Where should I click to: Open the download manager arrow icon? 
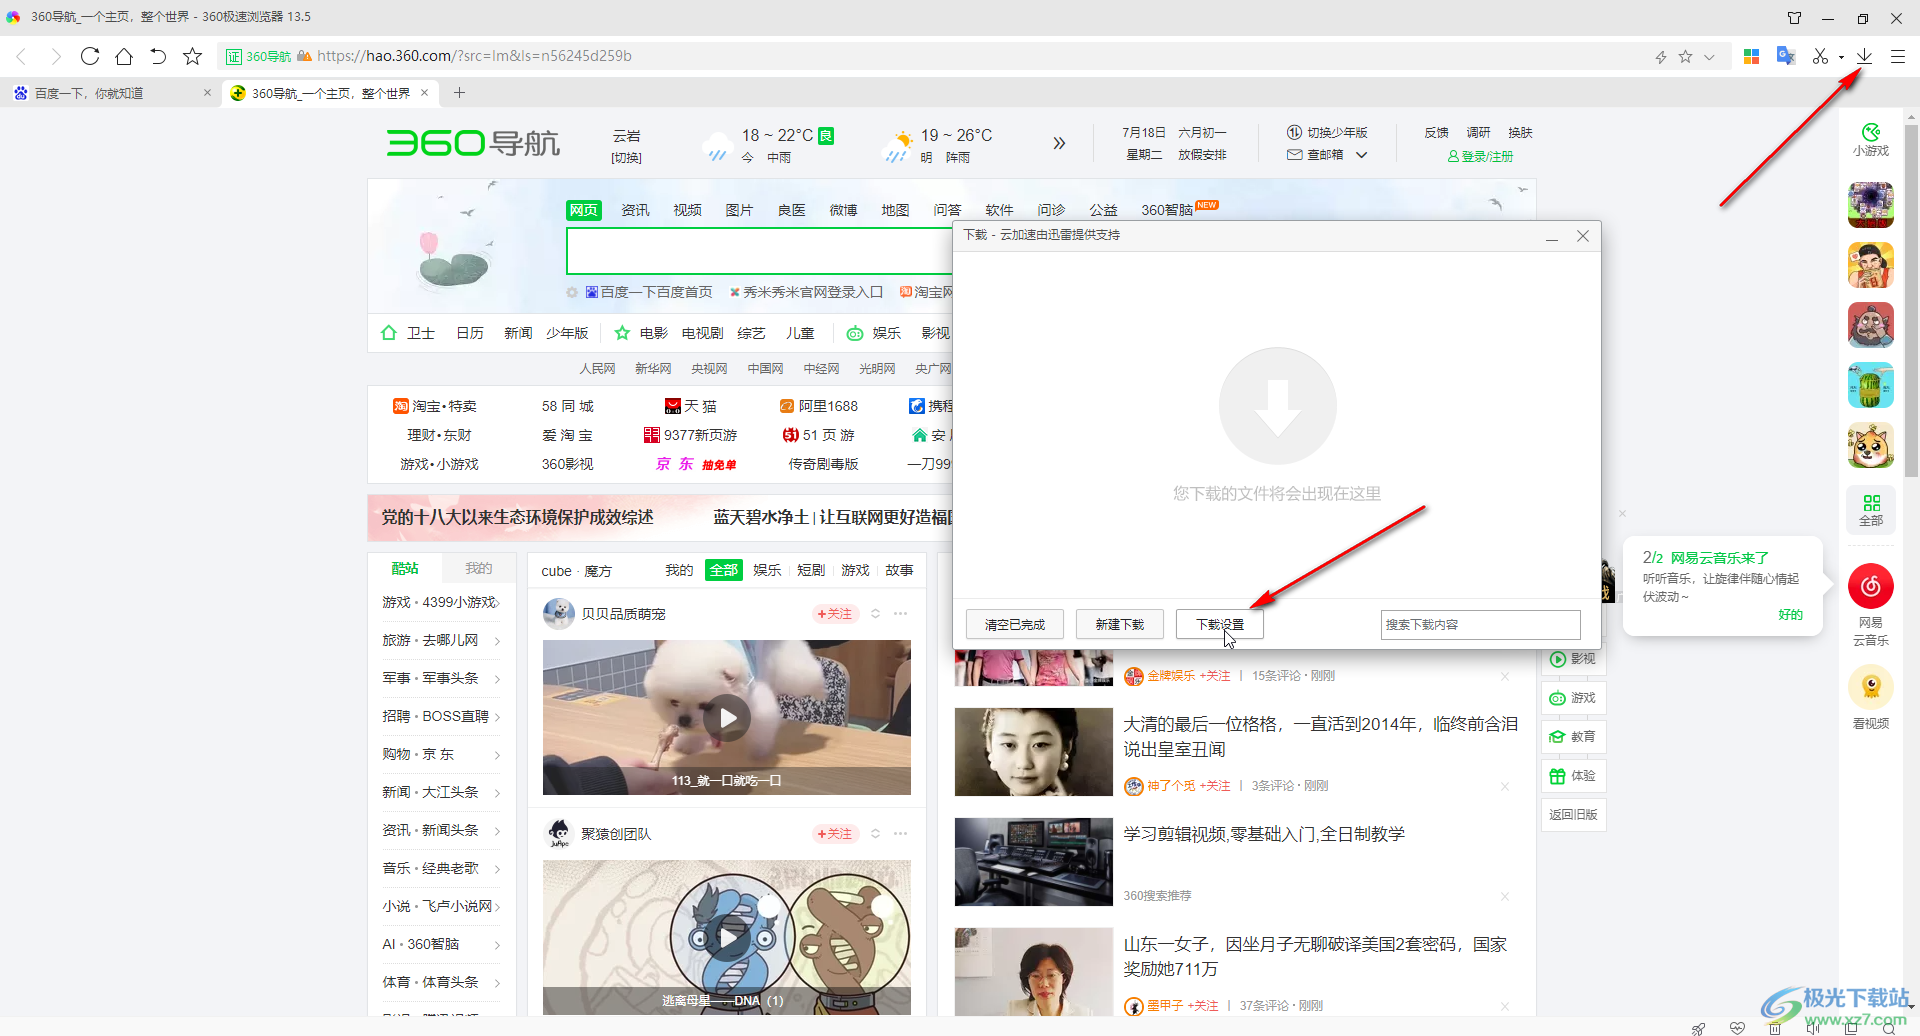1864,56
